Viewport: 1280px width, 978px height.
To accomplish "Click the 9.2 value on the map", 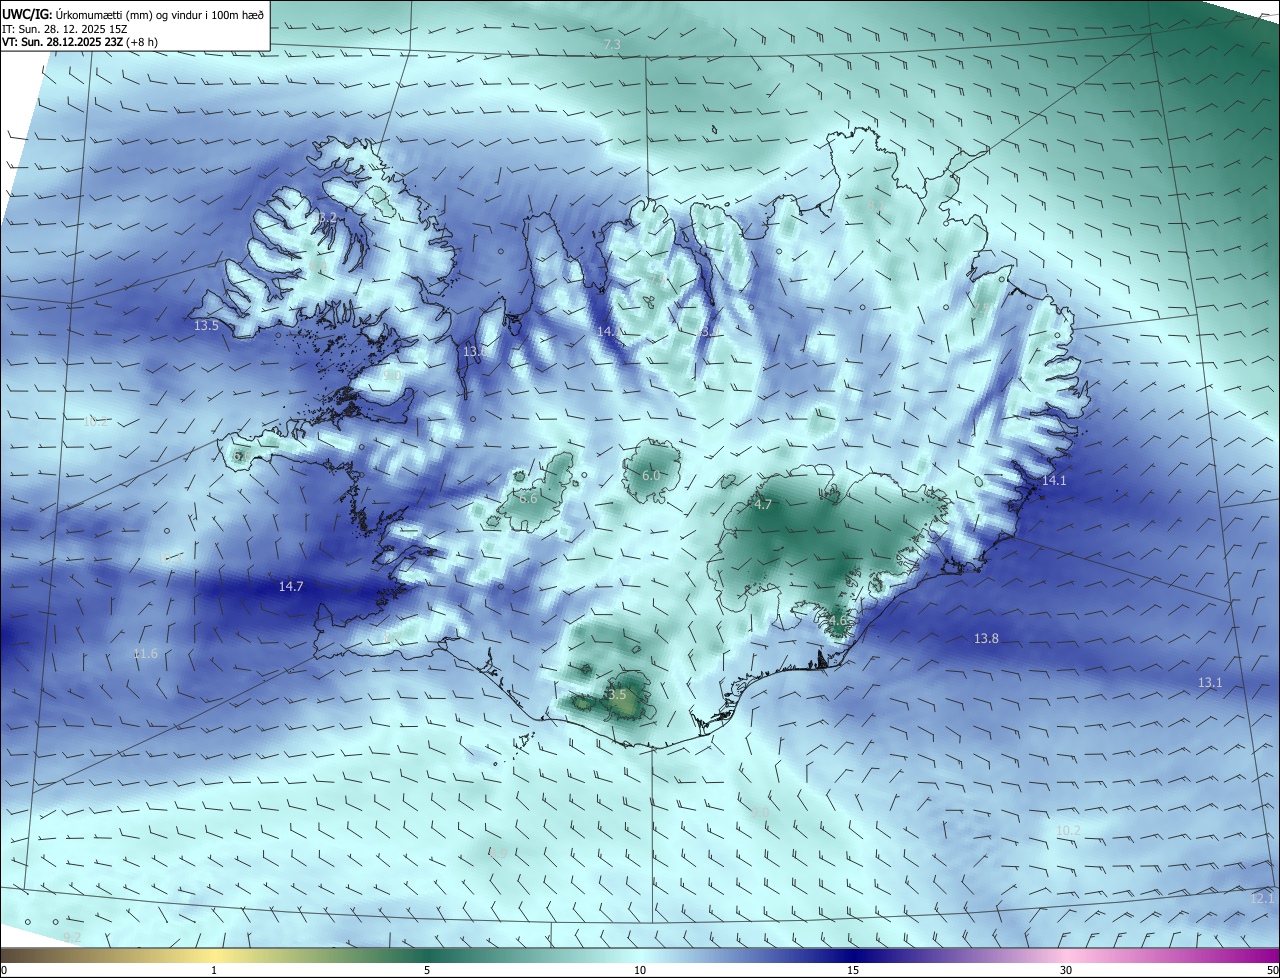I will click(x=72, y=937).
